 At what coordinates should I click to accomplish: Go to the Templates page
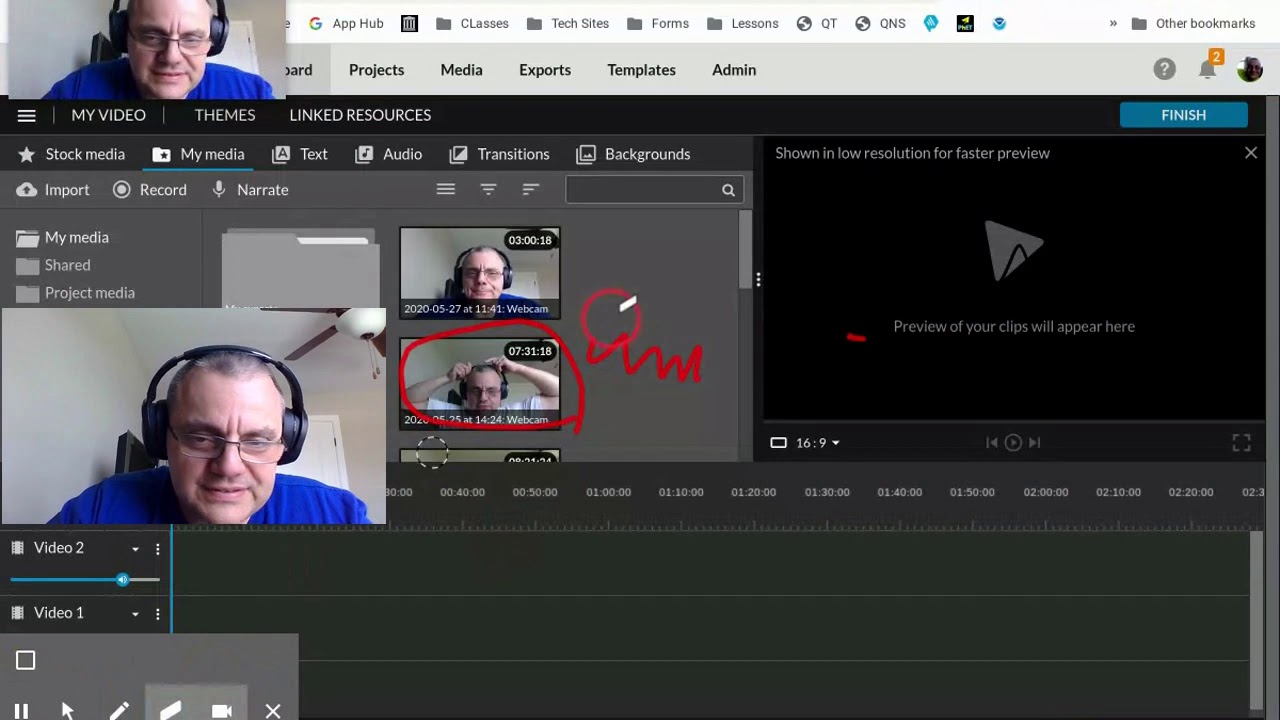tap(641, 70)
